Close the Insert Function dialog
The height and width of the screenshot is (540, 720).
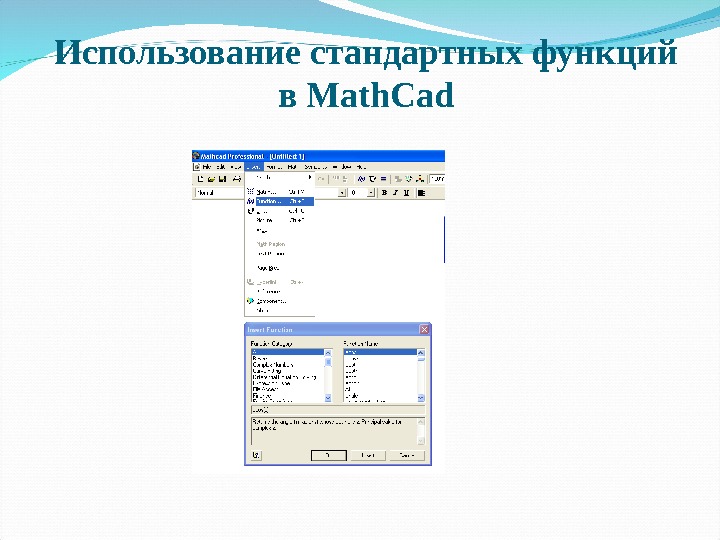pyautogui.click(x=424, y=329)
